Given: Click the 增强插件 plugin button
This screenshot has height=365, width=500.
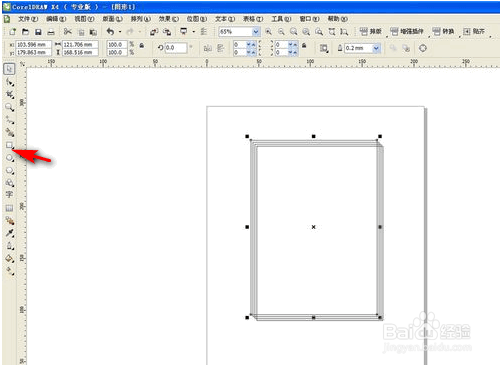Looking at the screenshot, I should (x=407, y=32).
